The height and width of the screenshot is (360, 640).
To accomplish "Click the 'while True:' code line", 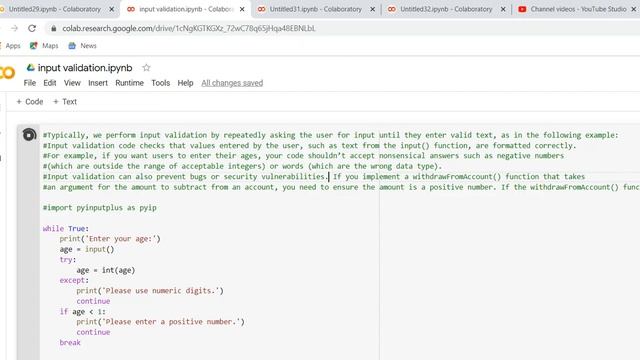I will [66, 229].
